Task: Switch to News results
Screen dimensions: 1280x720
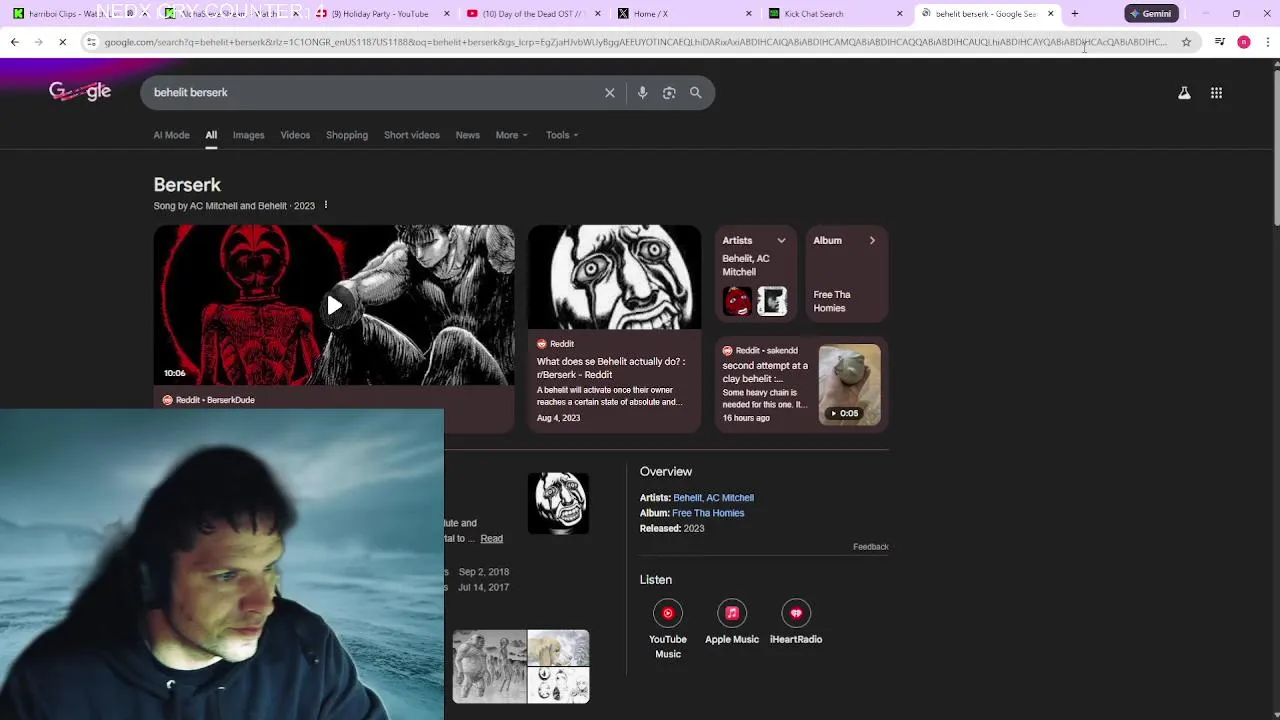Action: click(x=467, y=135)
